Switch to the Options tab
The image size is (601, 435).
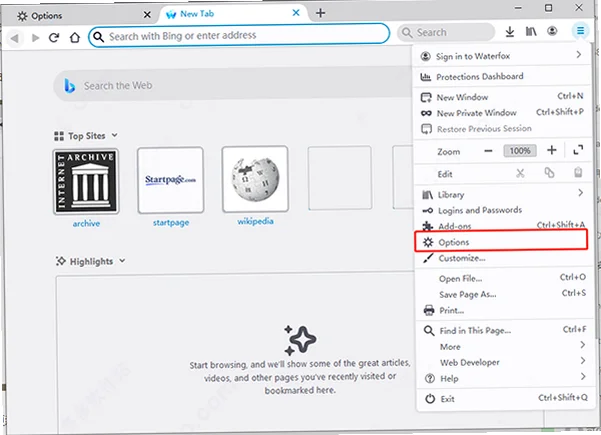tap(82, 16)
